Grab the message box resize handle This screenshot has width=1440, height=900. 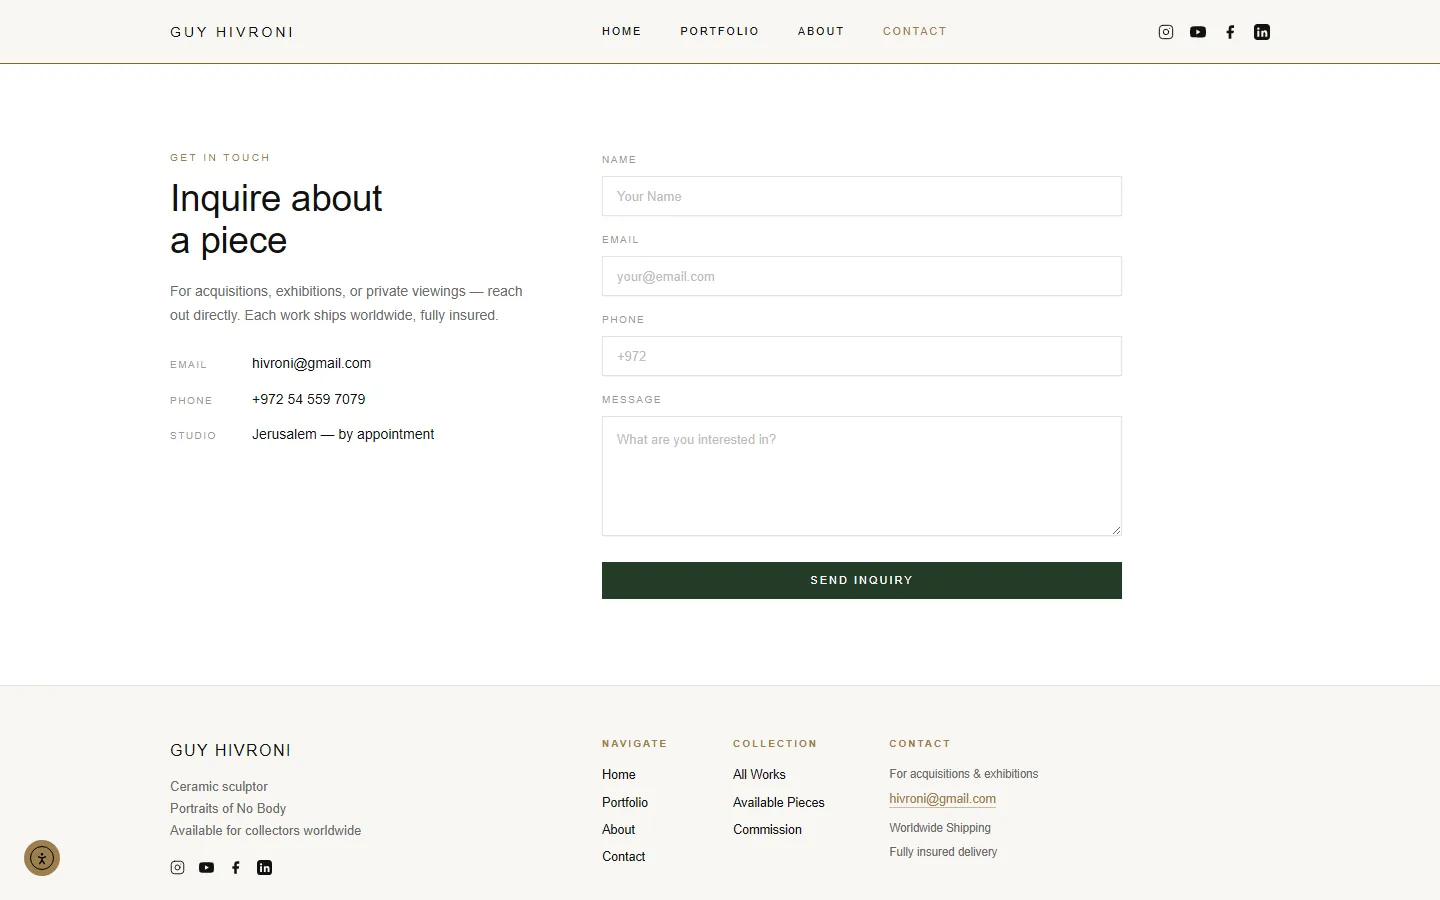(1116, 530)
